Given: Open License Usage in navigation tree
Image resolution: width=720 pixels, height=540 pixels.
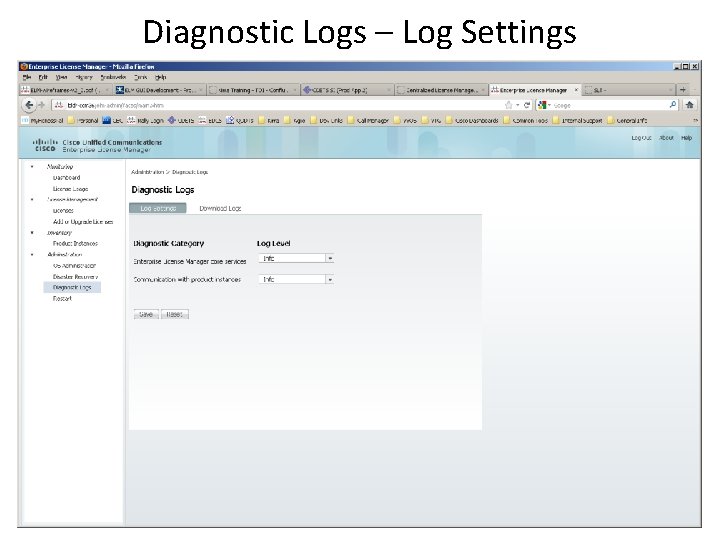Looking at the screenshot, I should (70, 189).
